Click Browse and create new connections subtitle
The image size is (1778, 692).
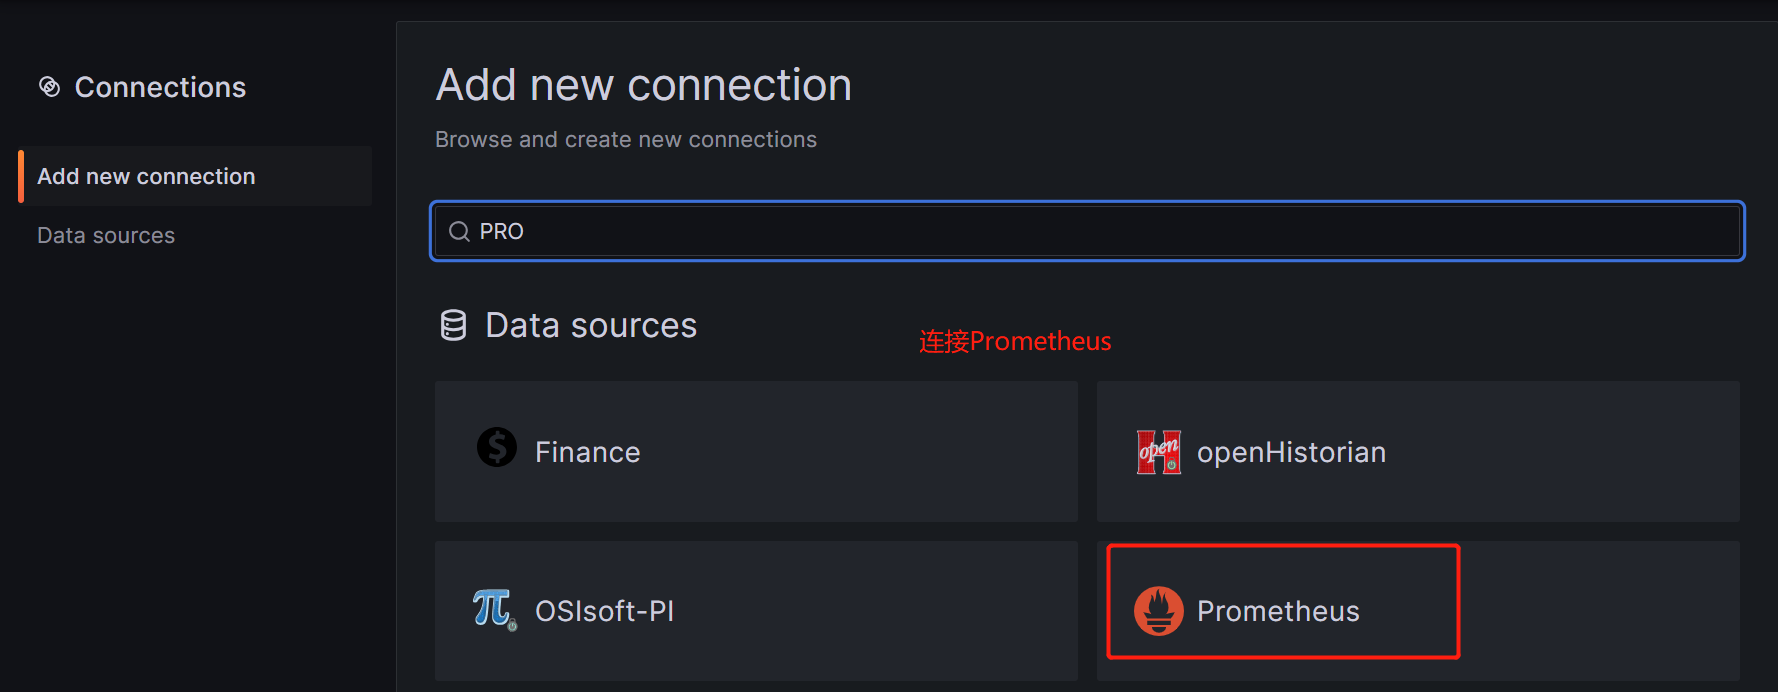pyautogui.click(x=626, y=139)
